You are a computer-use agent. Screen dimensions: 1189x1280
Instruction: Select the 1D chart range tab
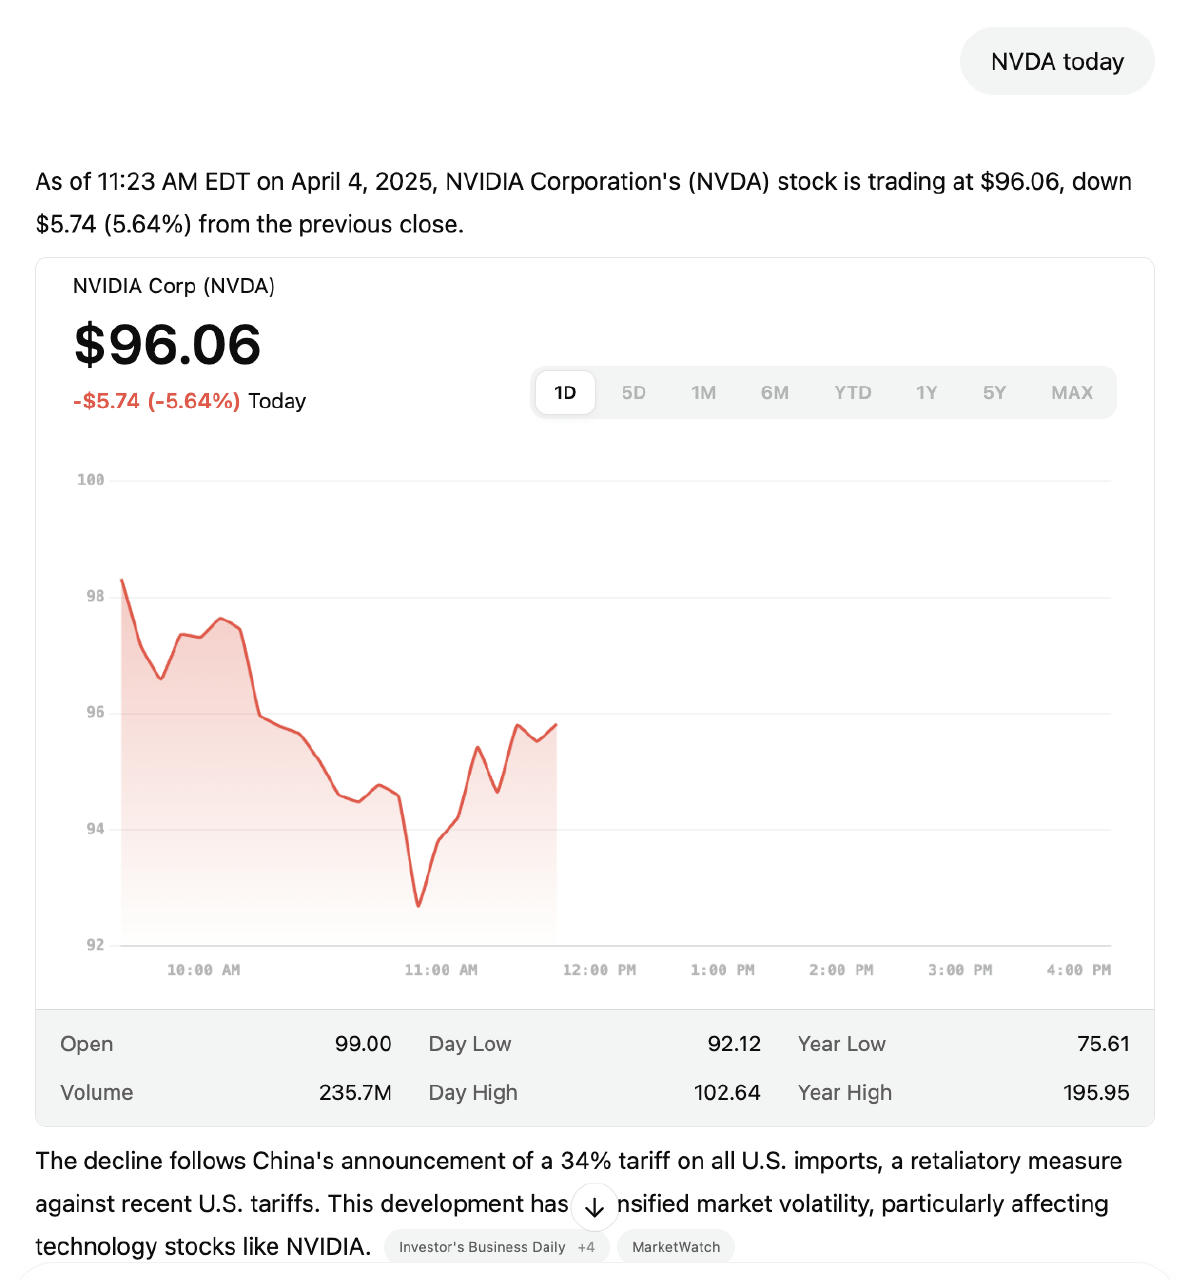(565, 393)
